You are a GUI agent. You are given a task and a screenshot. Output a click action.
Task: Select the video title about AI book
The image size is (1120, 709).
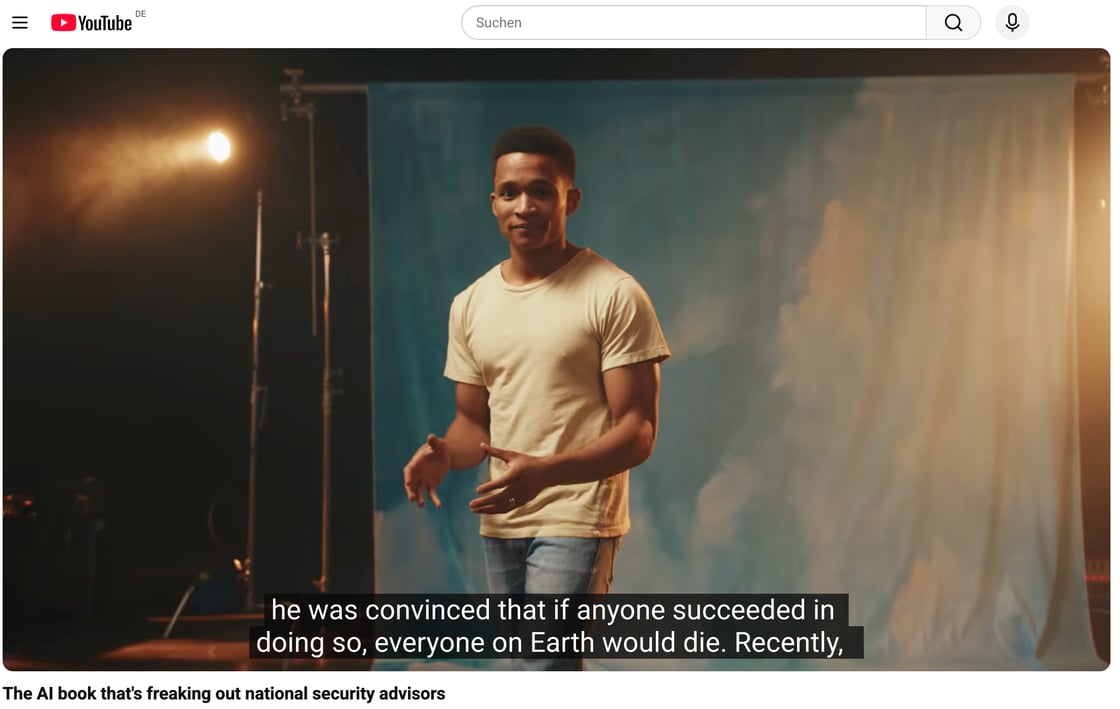coord(224,693)
